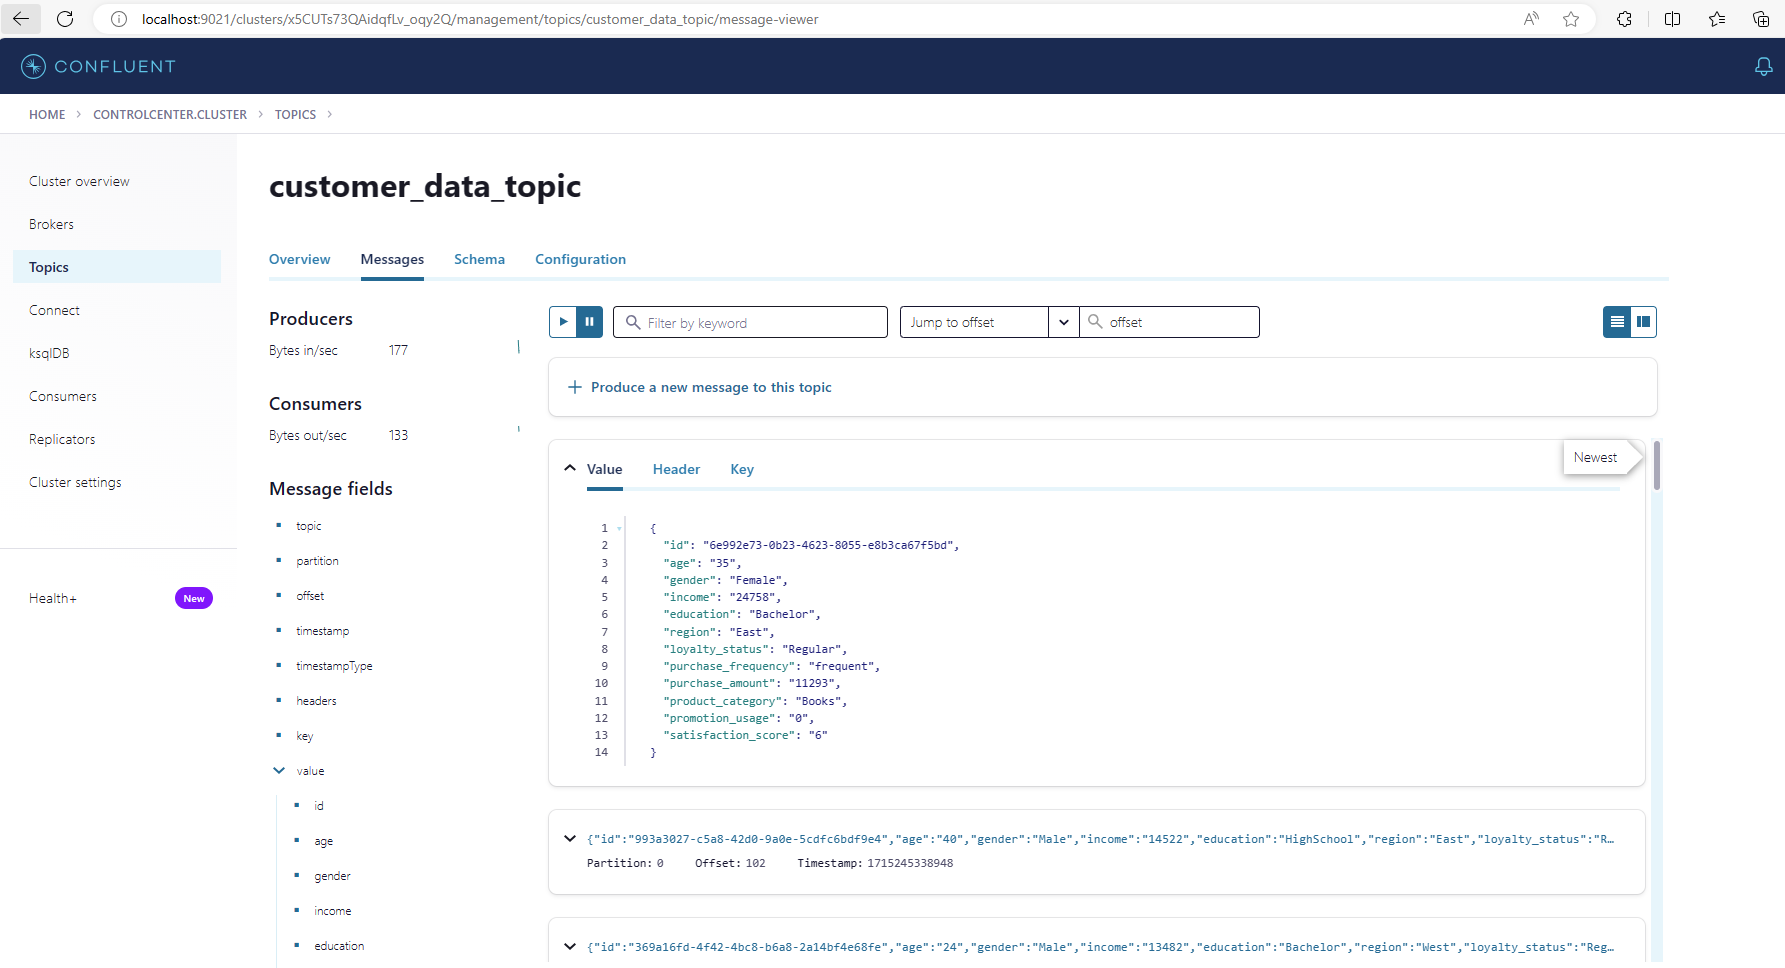
Task: Select the partition message field
Action: point(317,561)
